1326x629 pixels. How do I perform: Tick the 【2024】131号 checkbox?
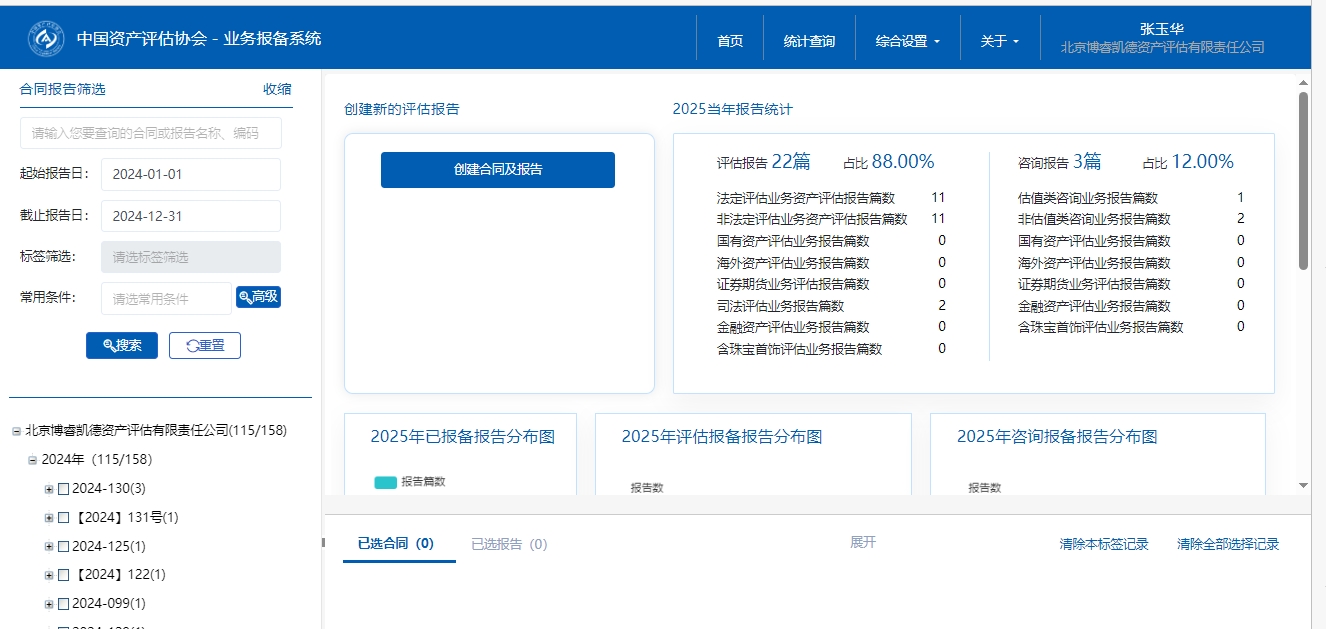63,518
